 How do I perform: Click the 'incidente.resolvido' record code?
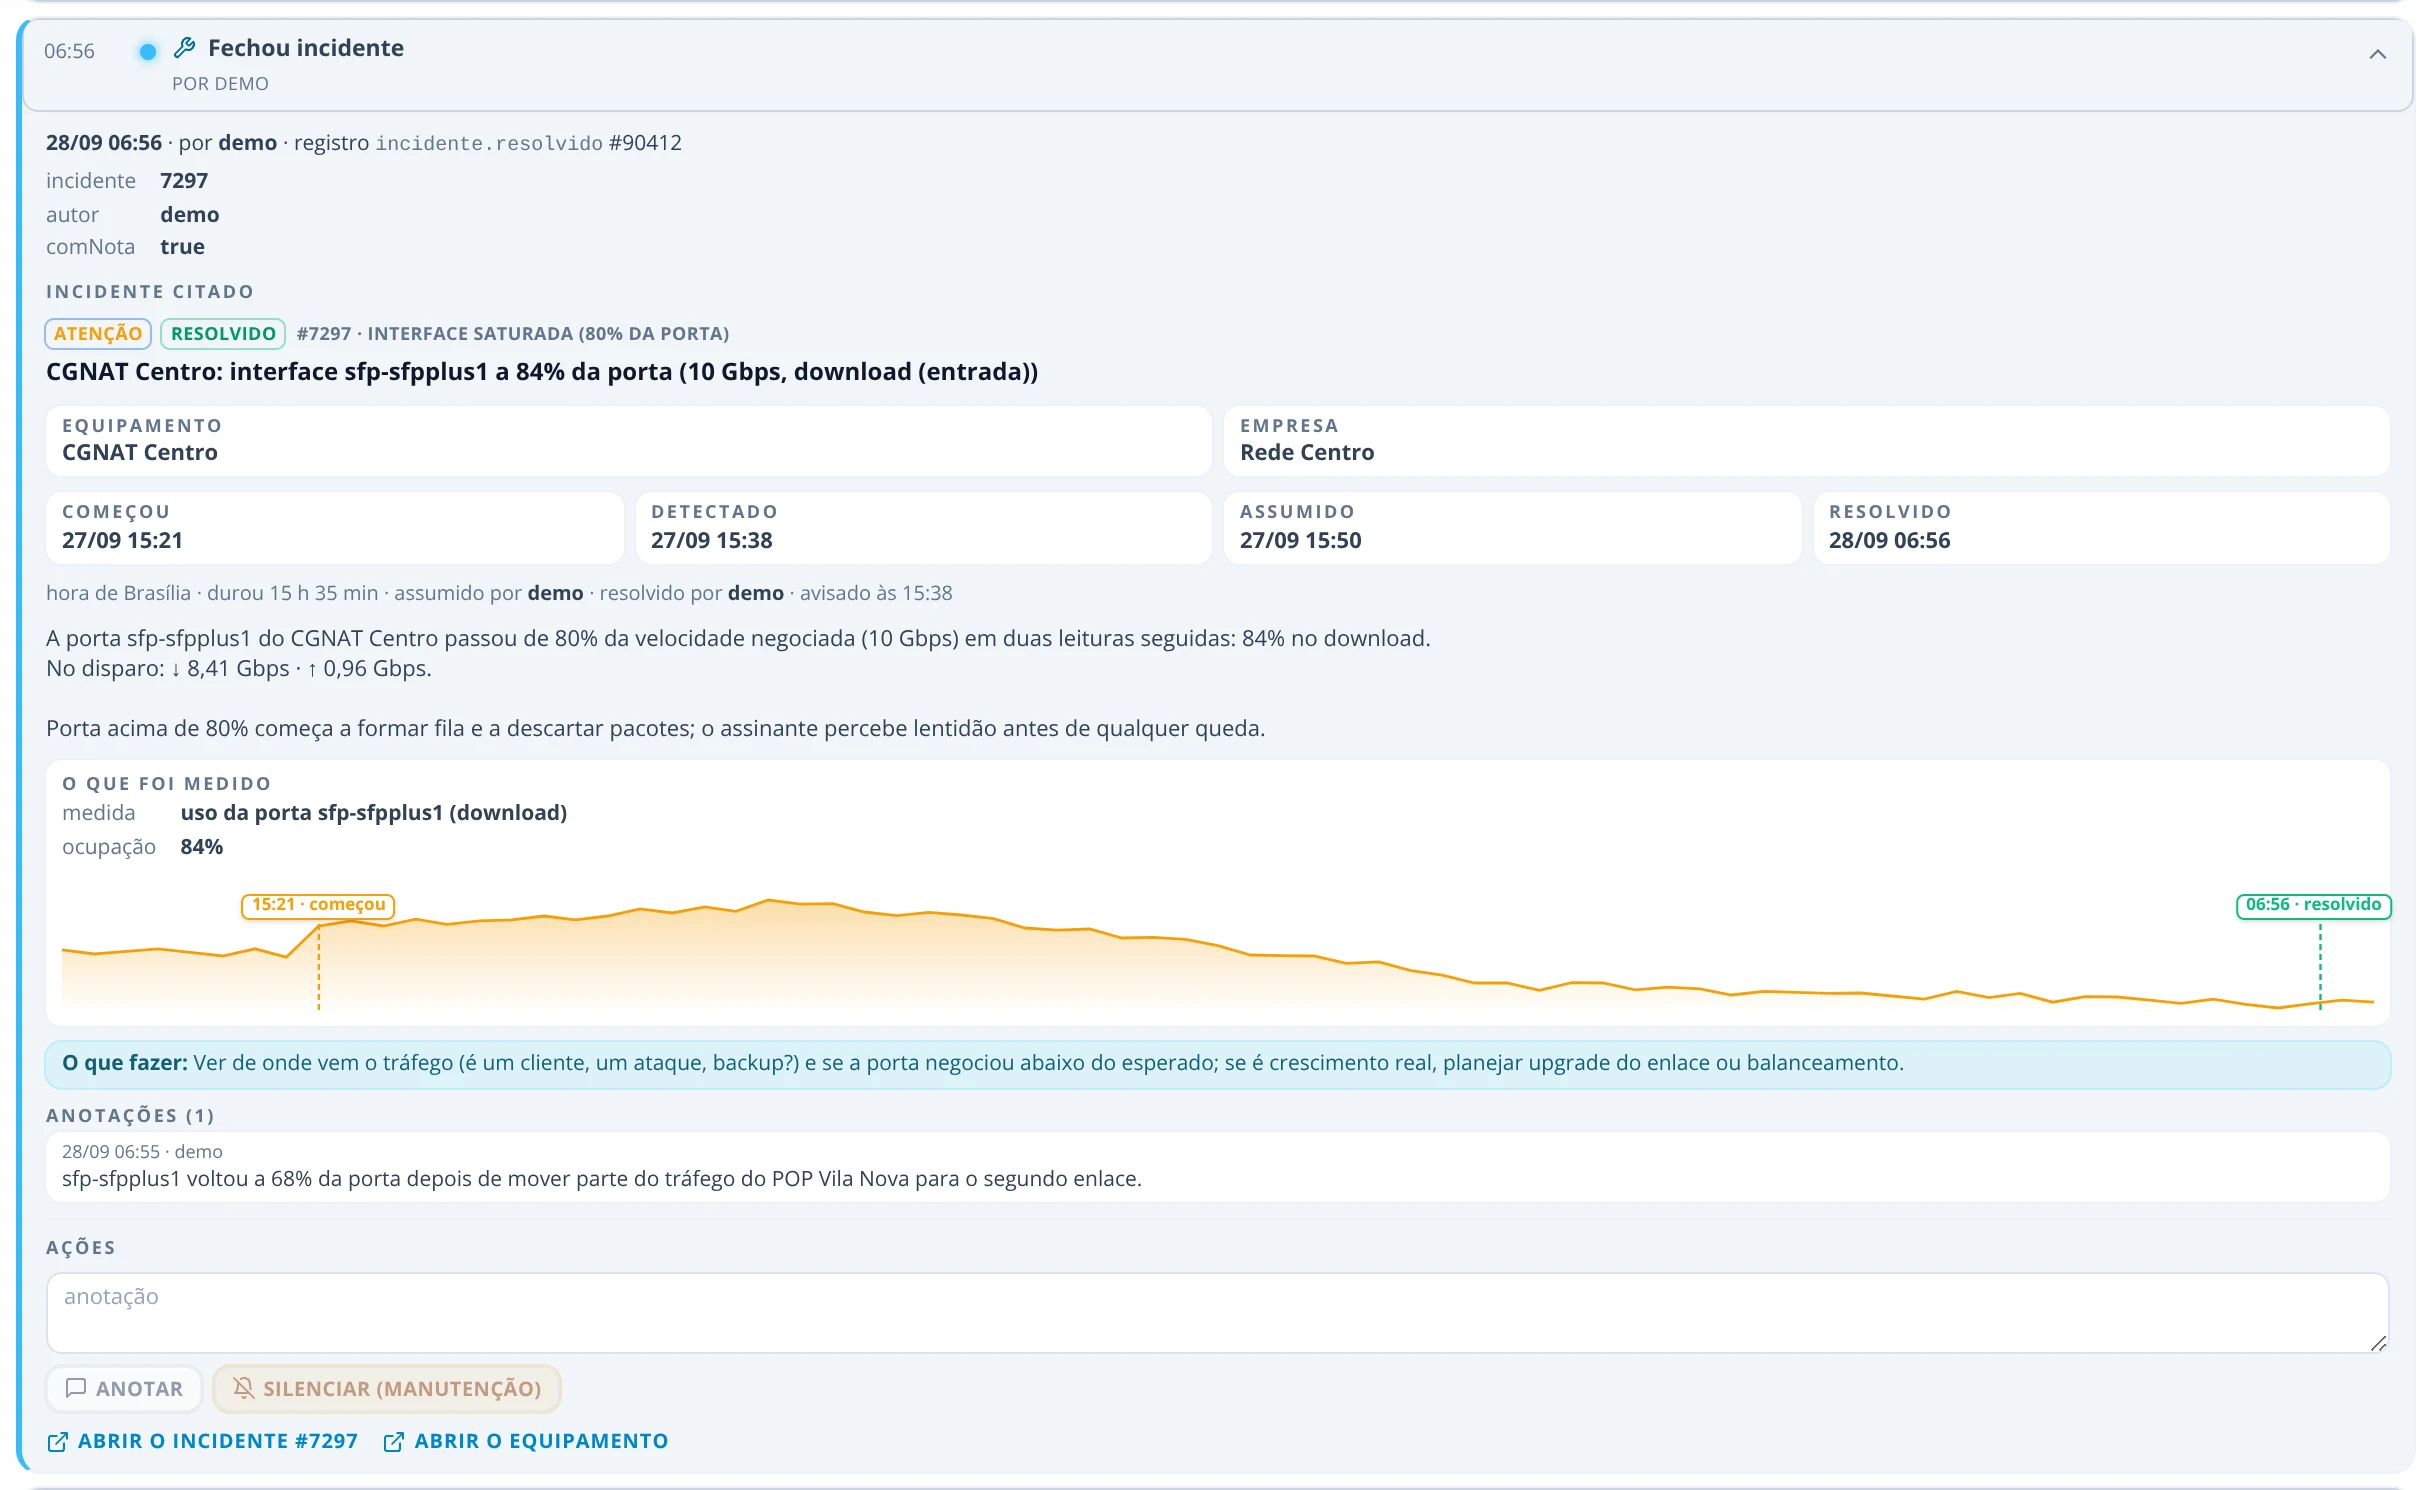489,143
